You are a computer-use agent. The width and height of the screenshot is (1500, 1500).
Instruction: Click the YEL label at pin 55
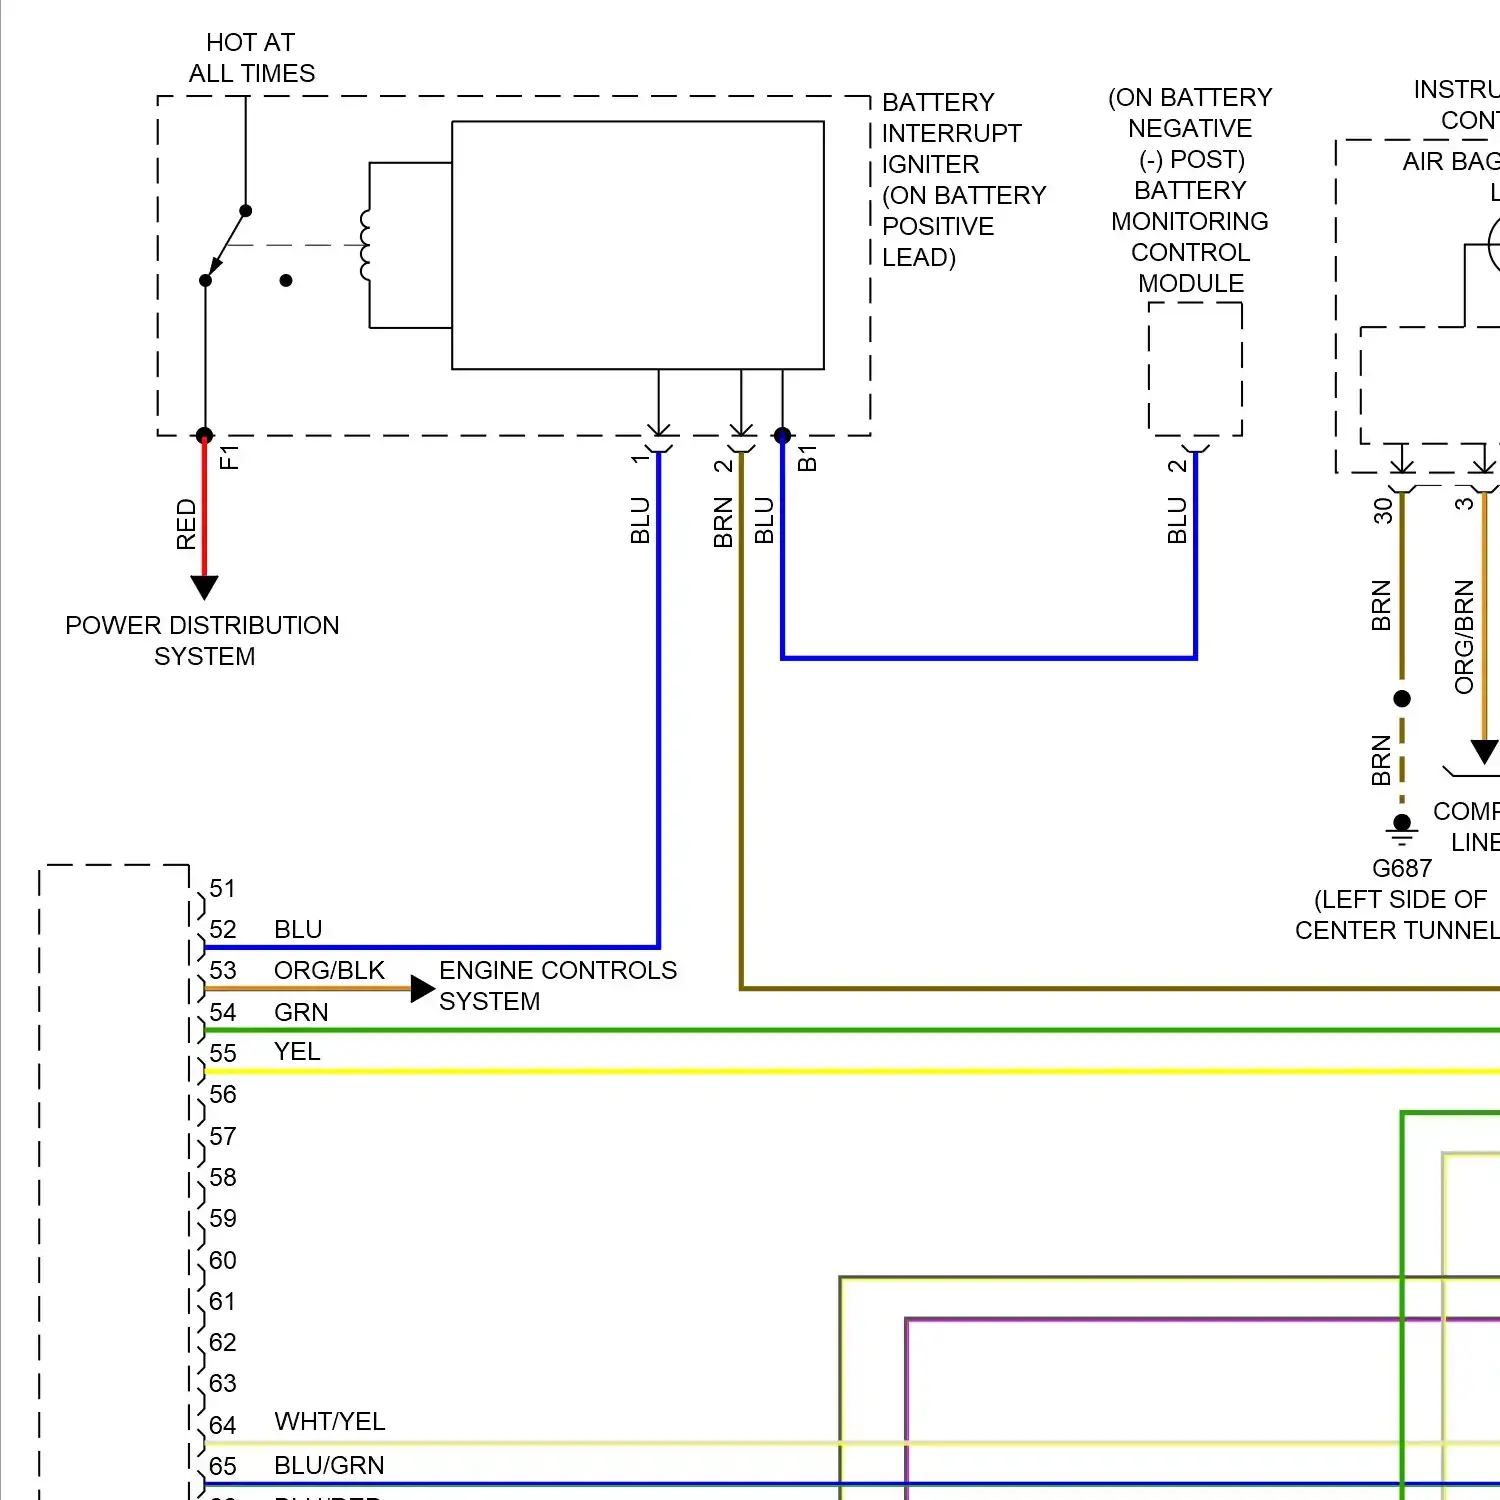[297, 1051]
